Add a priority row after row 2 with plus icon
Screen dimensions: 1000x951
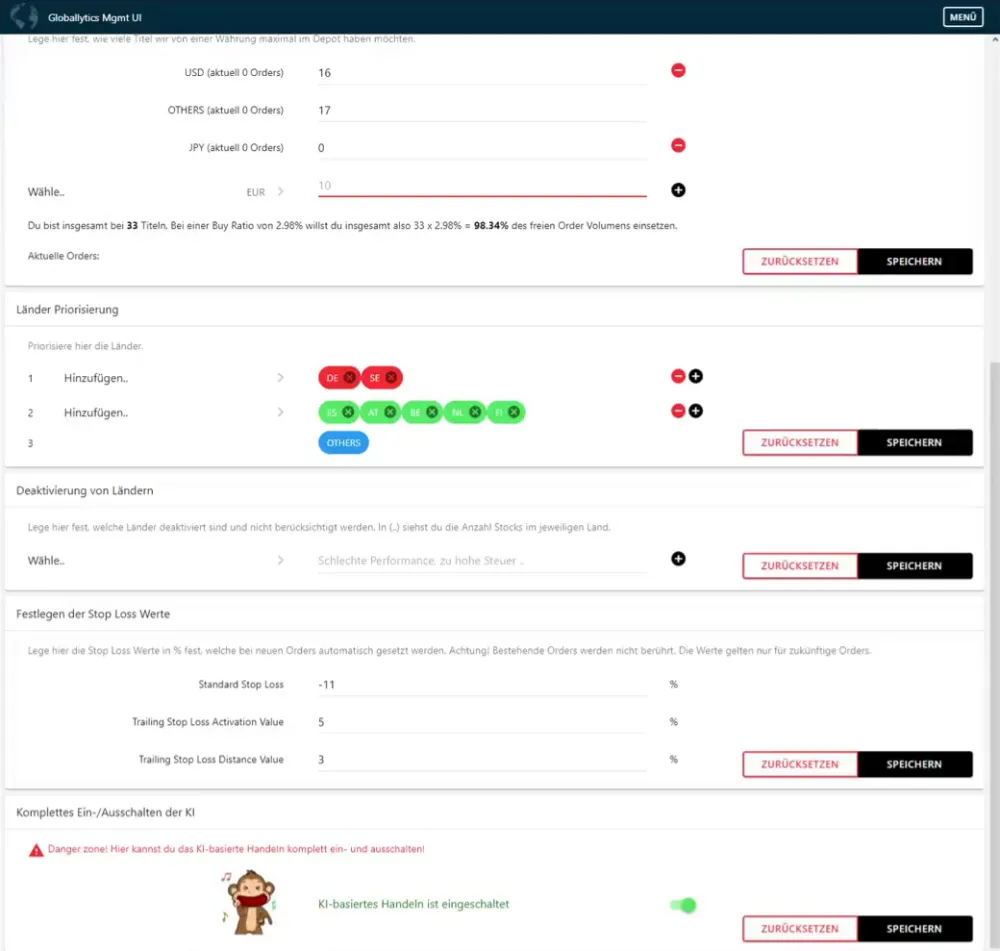click(x=696, y=411)
